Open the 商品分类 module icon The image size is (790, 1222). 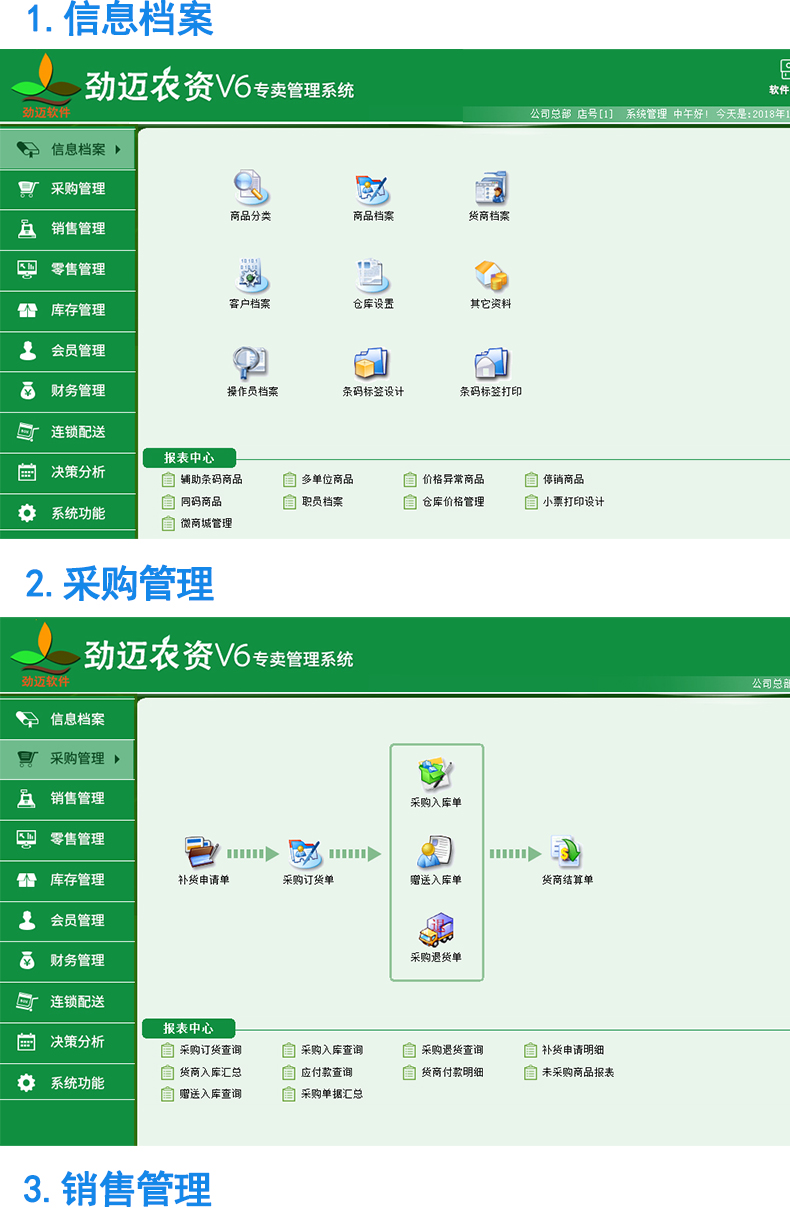tap(250, 195)
